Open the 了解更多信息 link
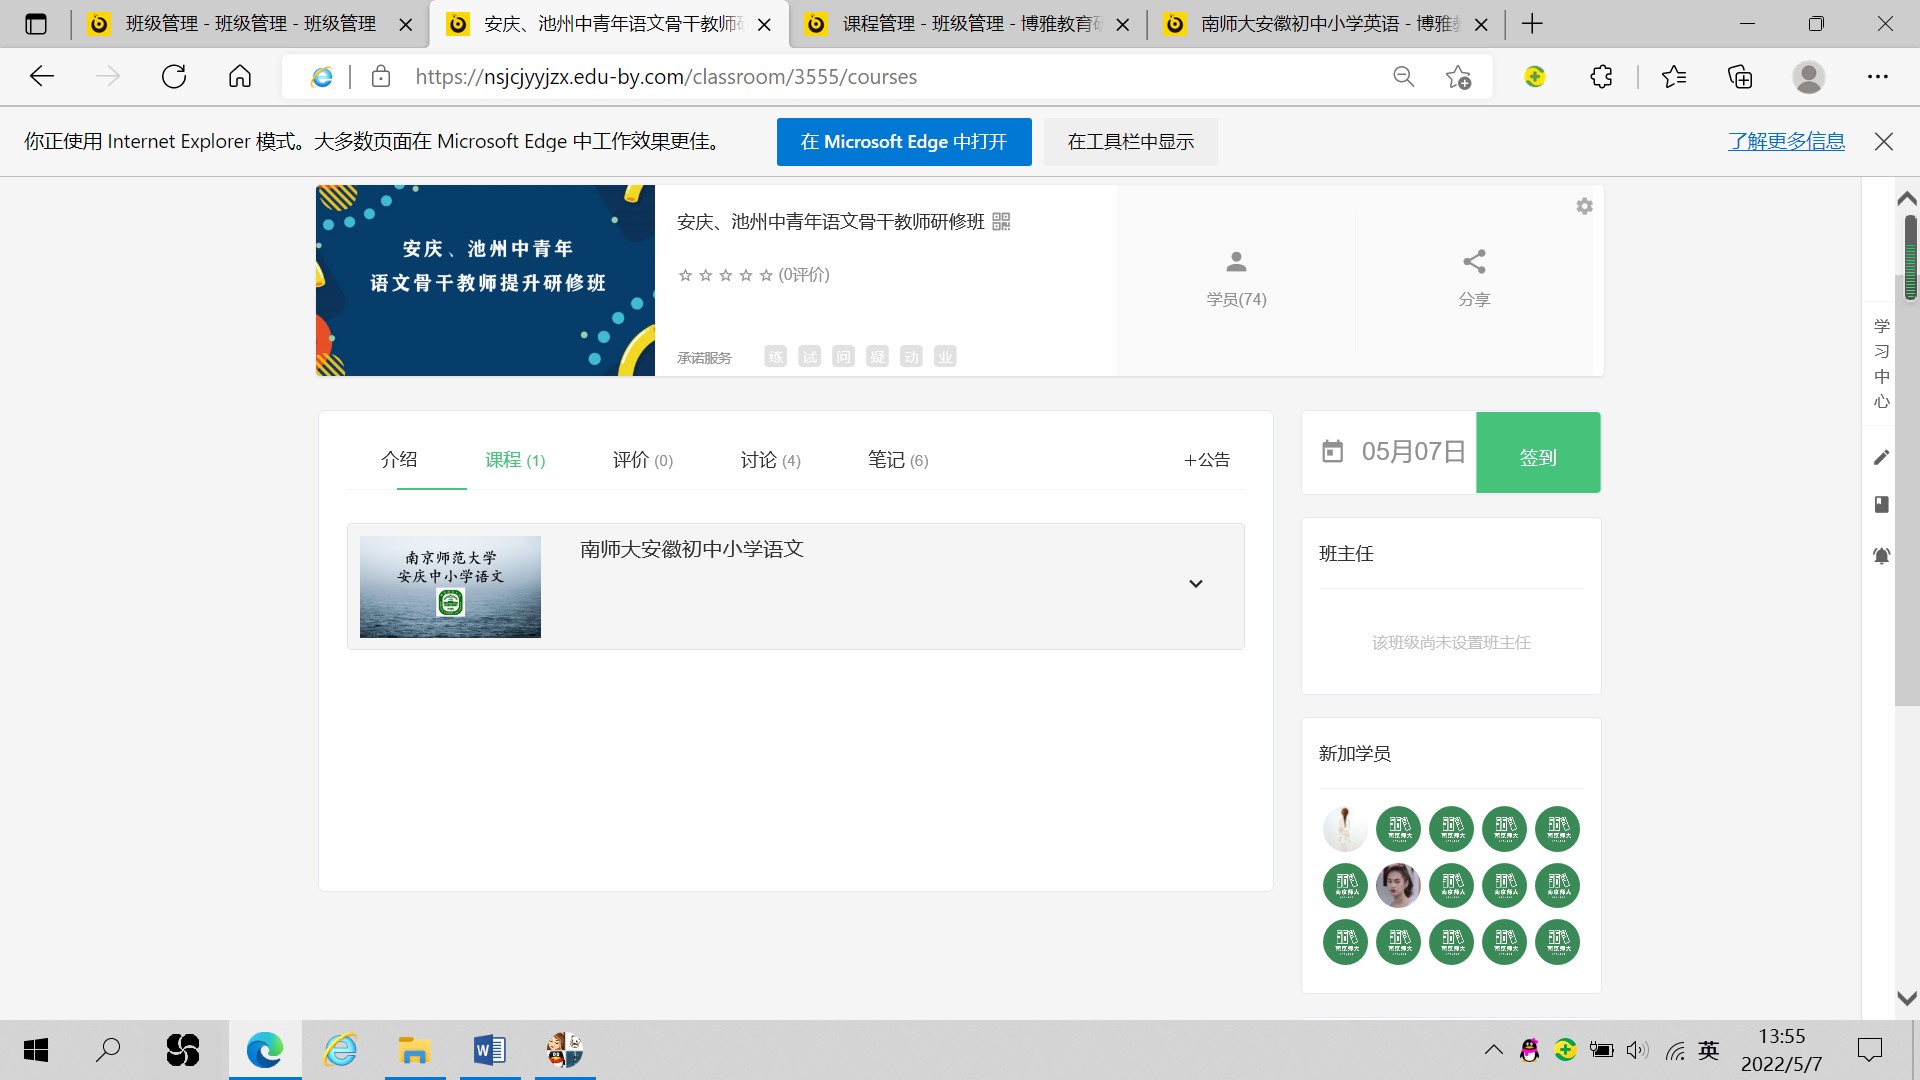This screenshot has height=1080, width=1920. pos(1786,142)
